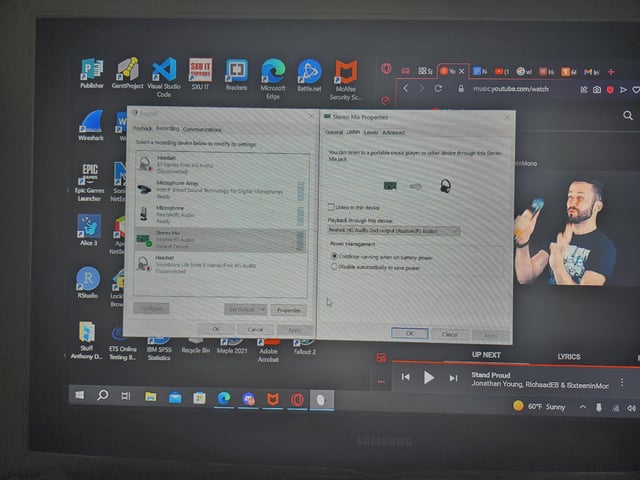Screen dimensions: 640x480
Task: Open the Mail app on the taskbar
Action: click(175, 397)
